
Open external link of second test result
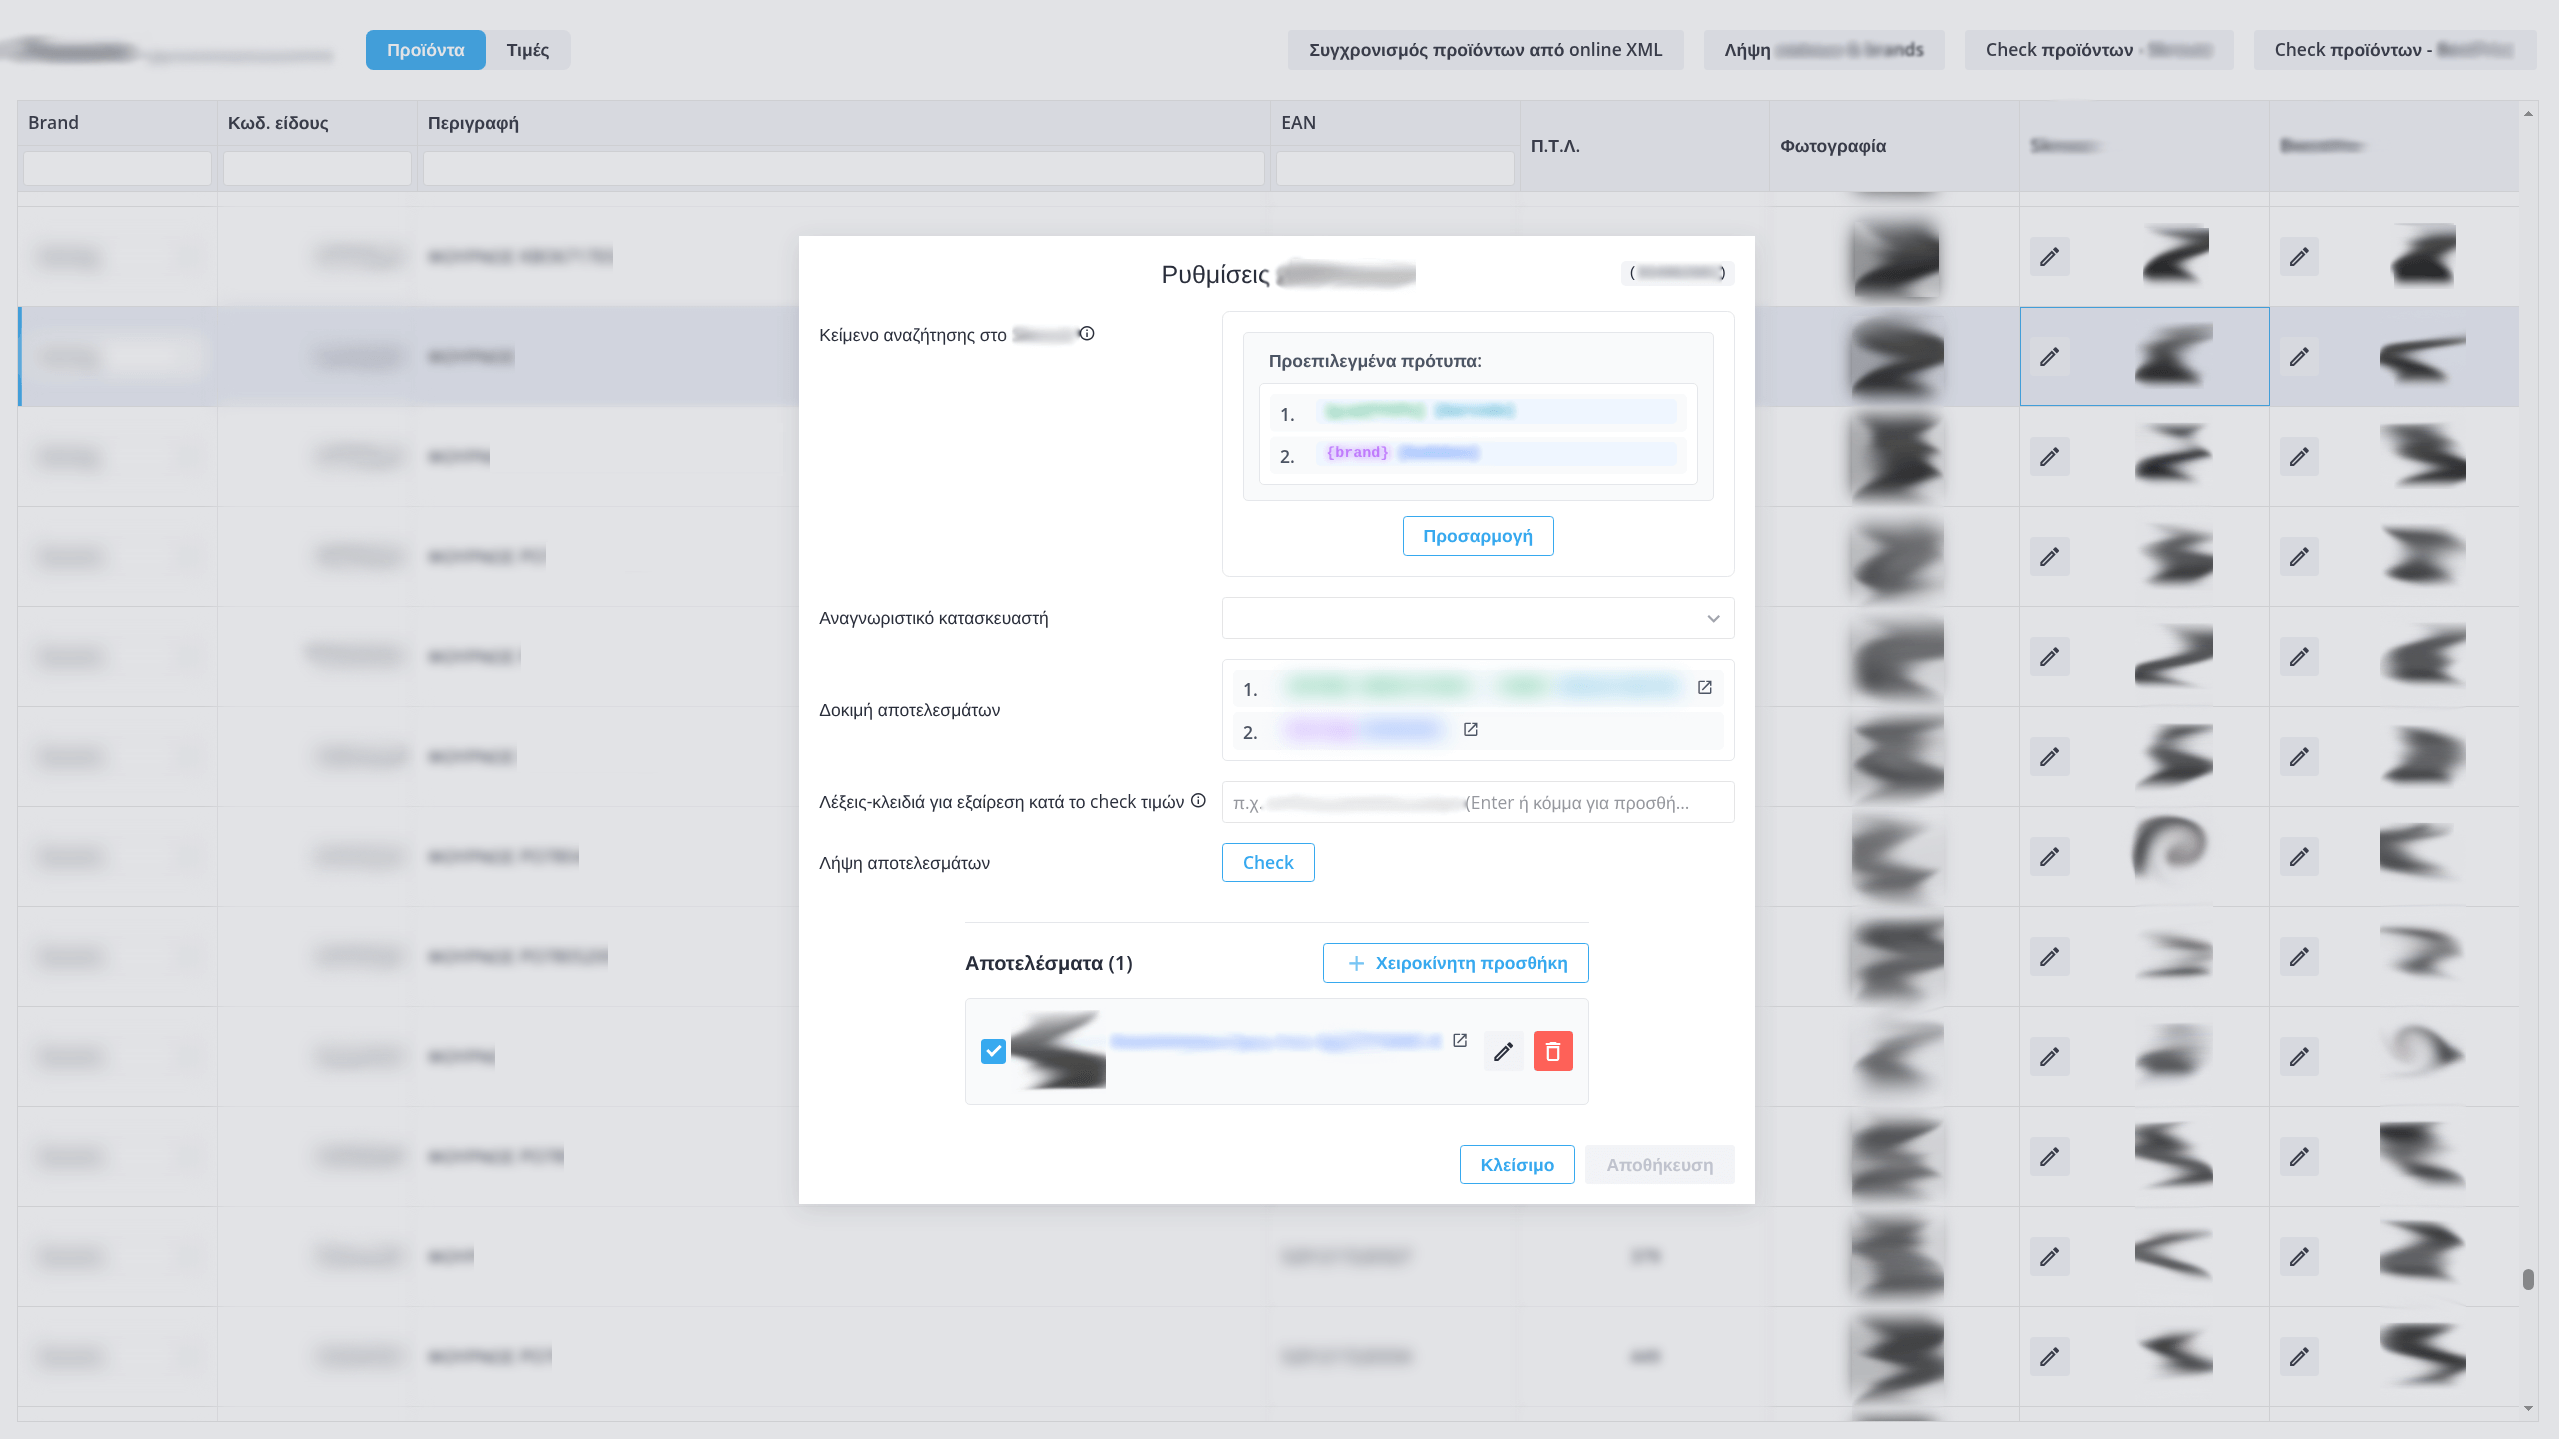click(1470, 730)
